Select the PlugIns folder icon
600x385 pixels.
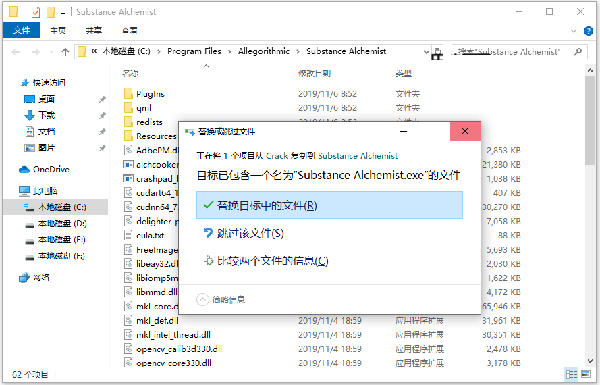(x=129, y=94)
